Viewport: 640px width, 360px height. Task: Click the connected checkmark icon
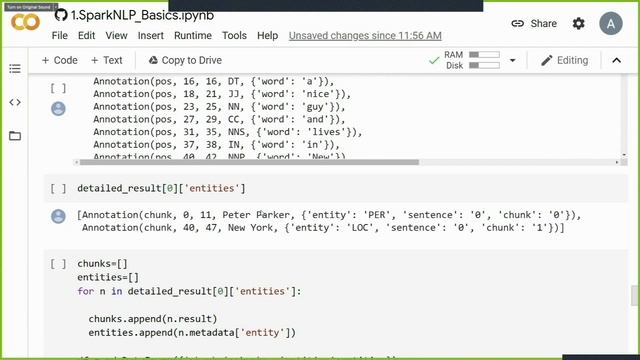(434, 60)
